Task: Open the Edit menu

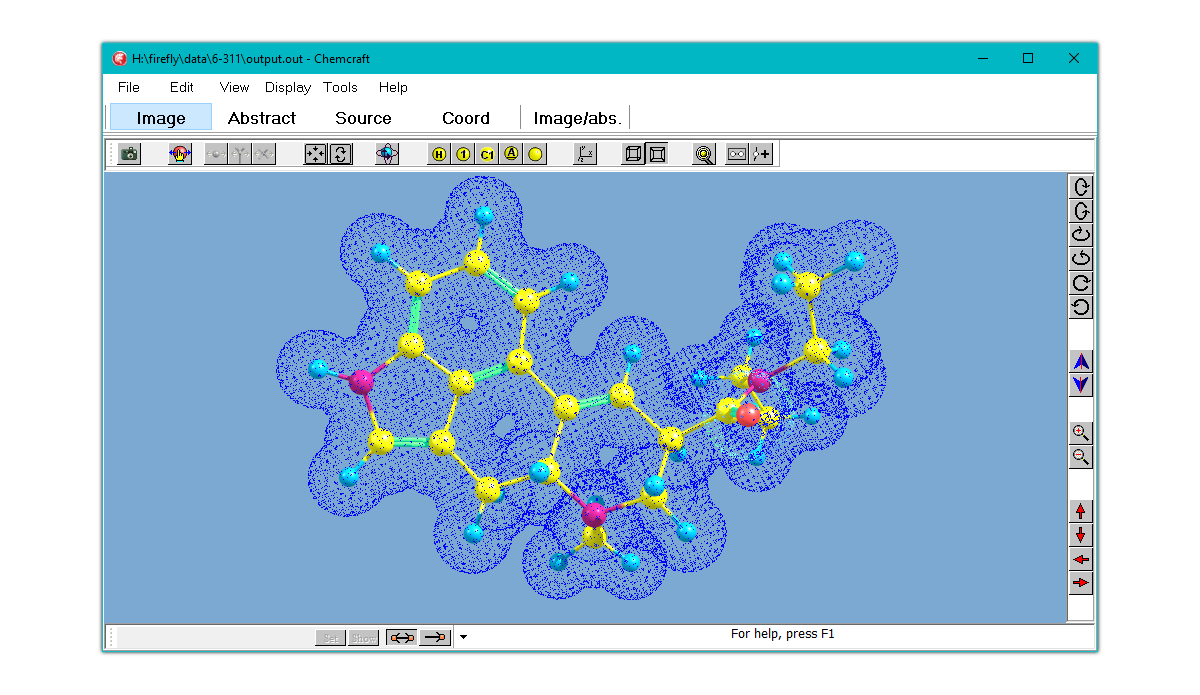Action: [181, 87]
